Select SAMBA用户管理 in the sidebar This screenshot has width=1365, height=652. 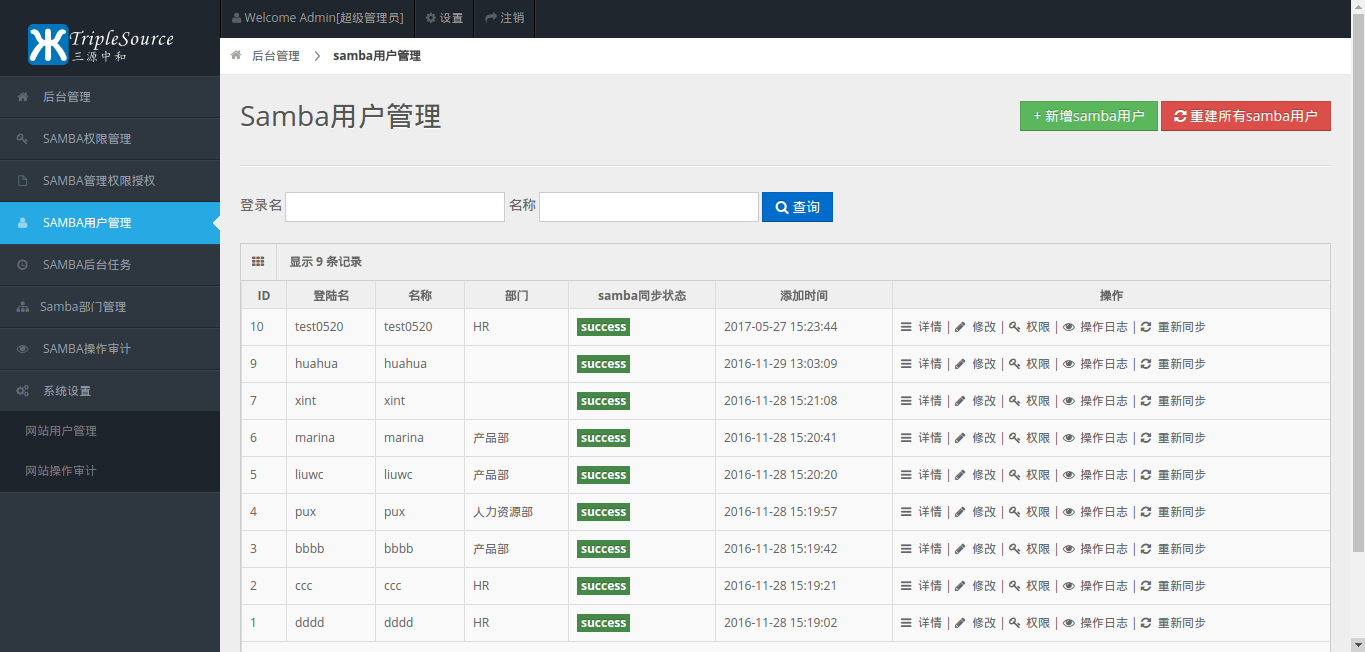[110, 223]
